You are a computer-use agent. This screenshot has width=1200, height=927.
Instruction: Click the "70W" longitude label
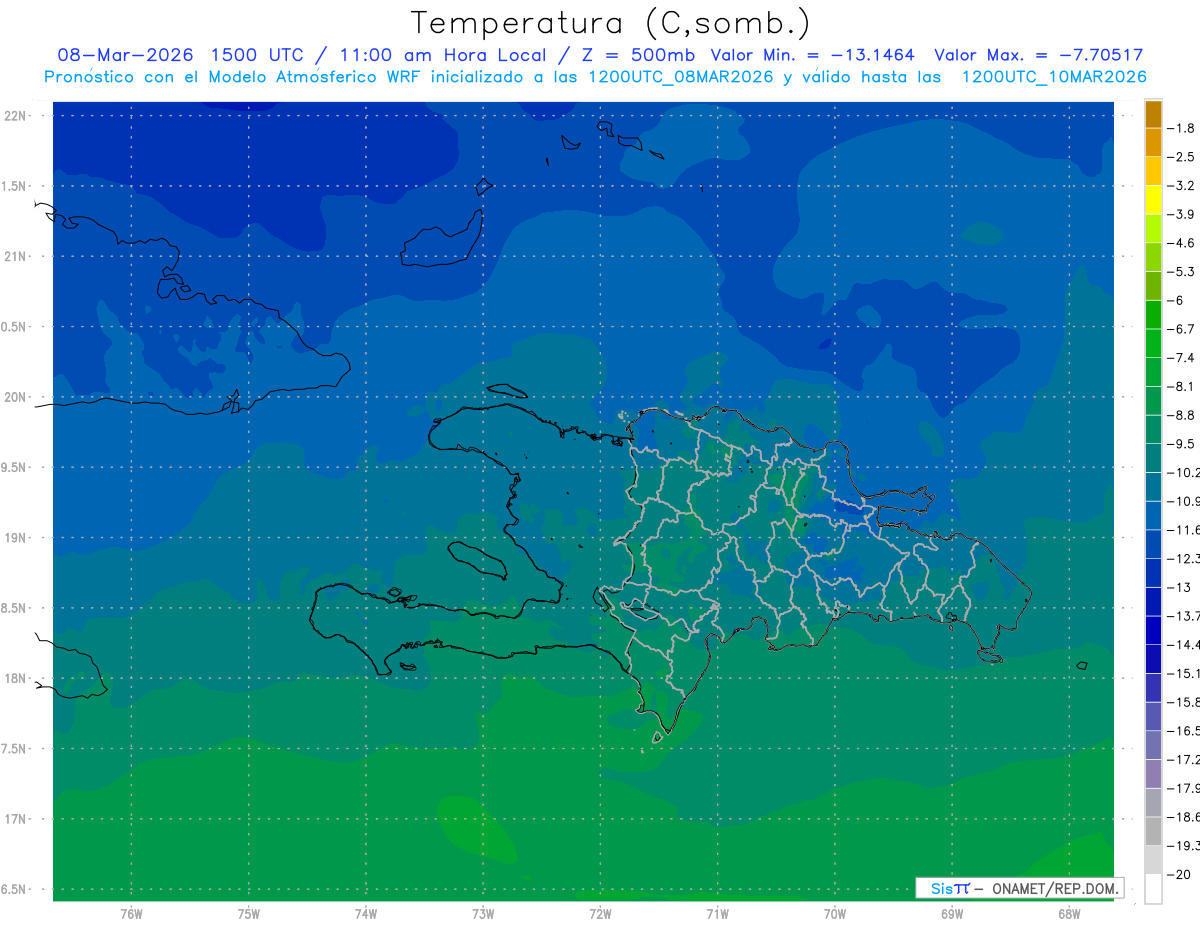[835, 914]
